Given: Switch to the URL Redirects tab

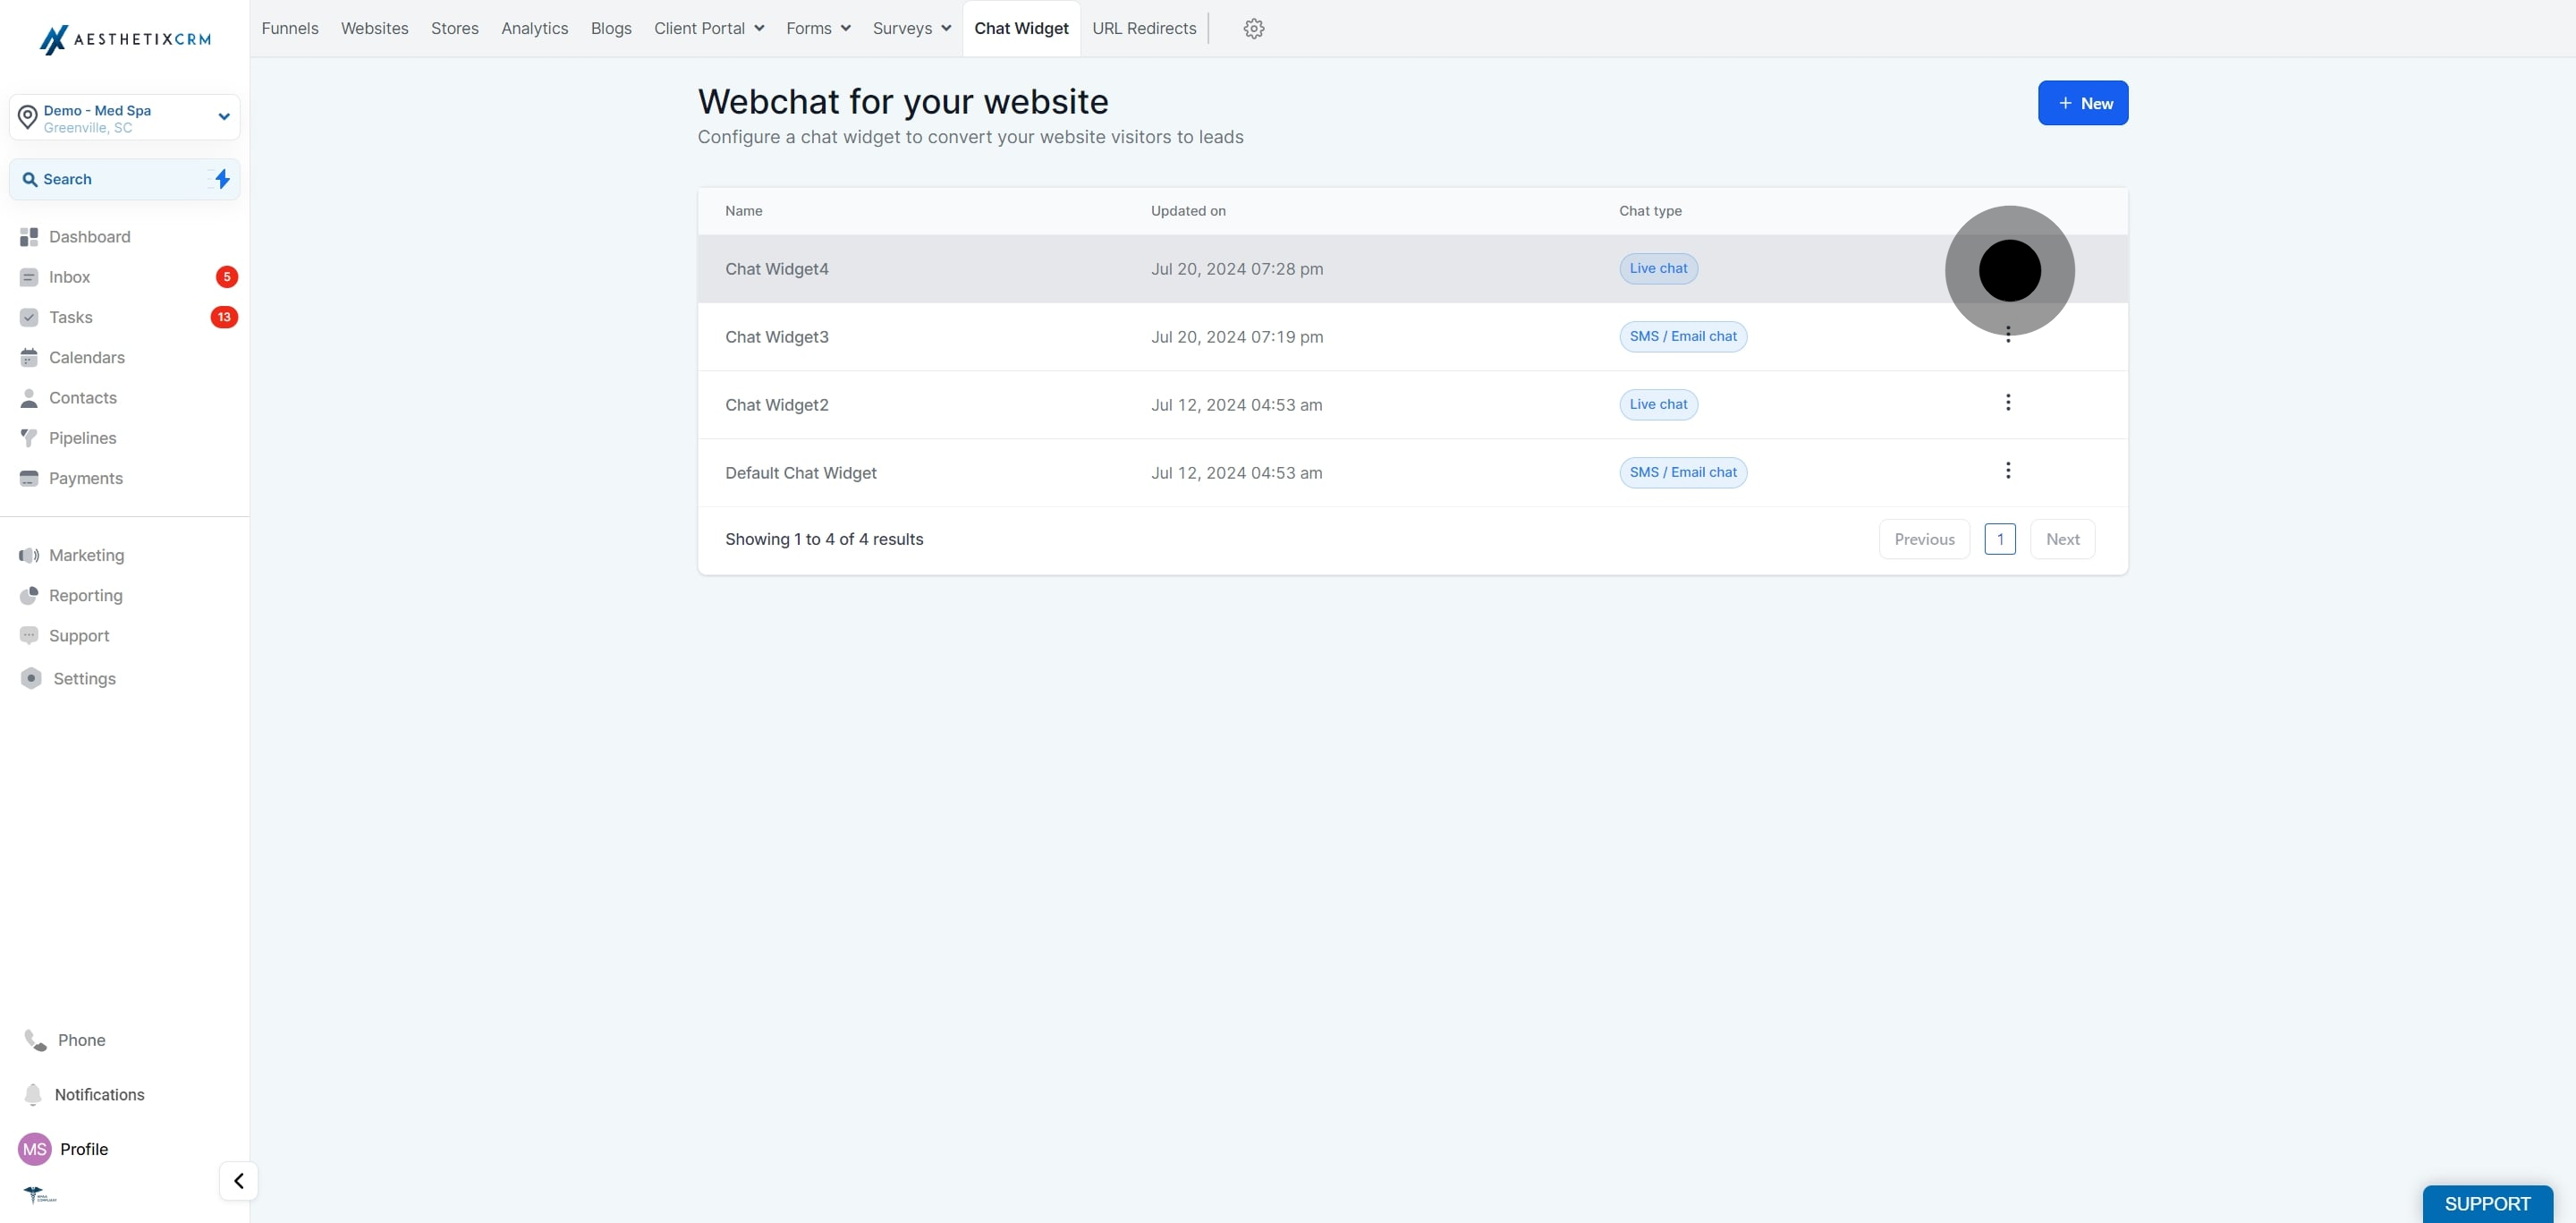Looking at the screenshot, I should point(1143,28).
